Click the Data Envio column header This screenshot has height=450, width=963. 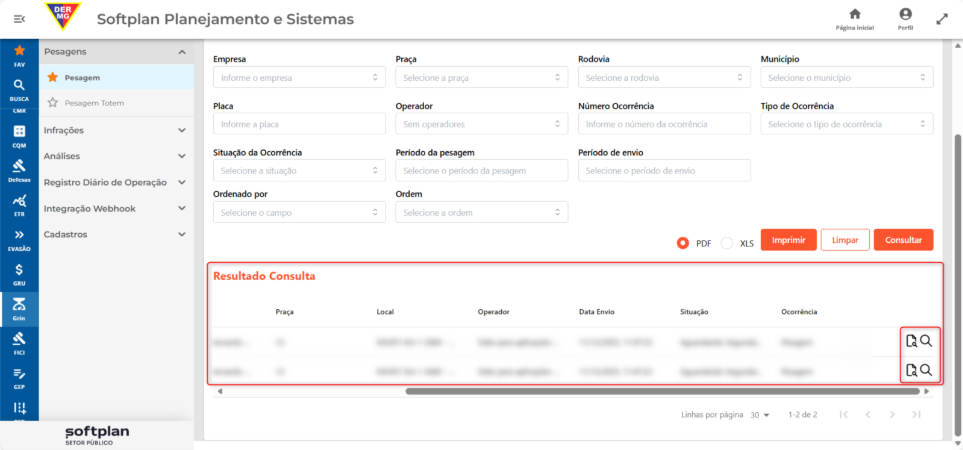coord(596,312)
